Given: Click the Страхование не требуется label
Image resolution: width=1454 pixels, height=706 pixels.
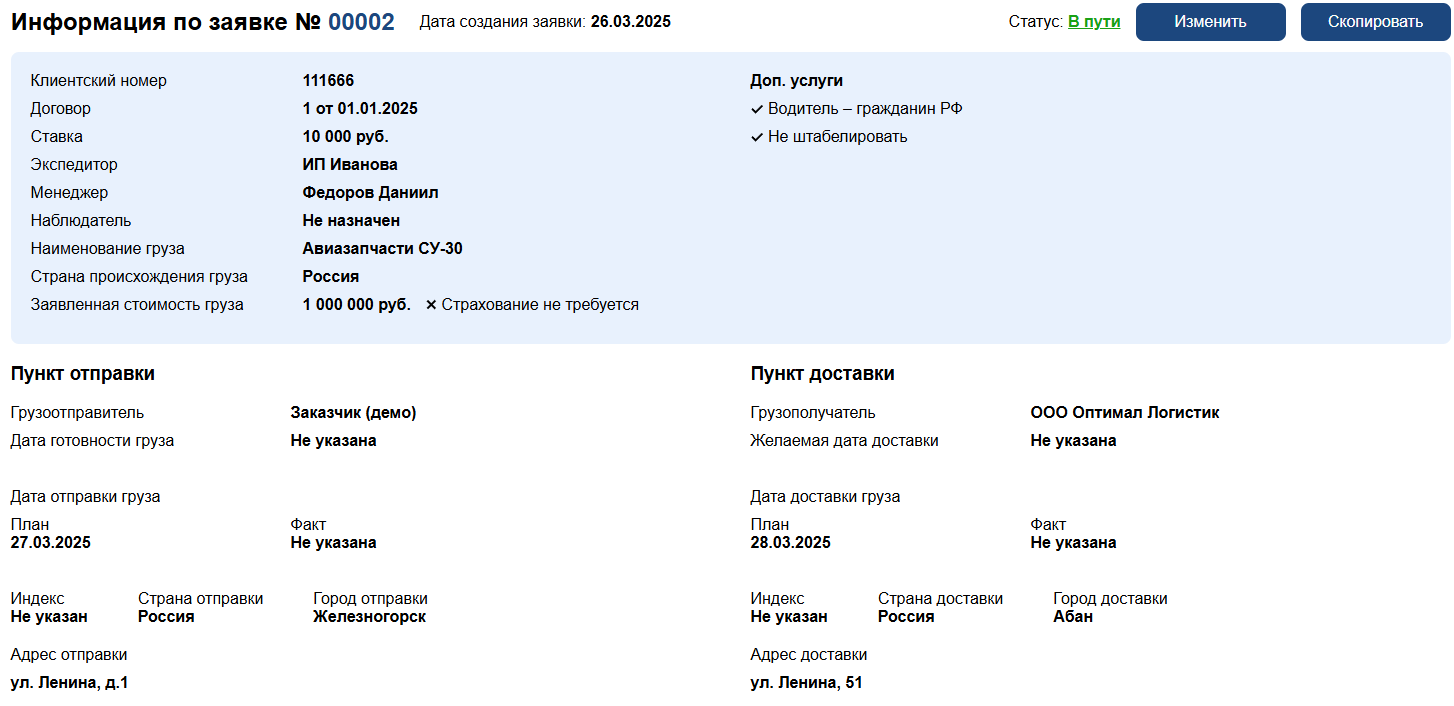Looking at the screenshot, I should pyautogui.click(x=540, y=305).
